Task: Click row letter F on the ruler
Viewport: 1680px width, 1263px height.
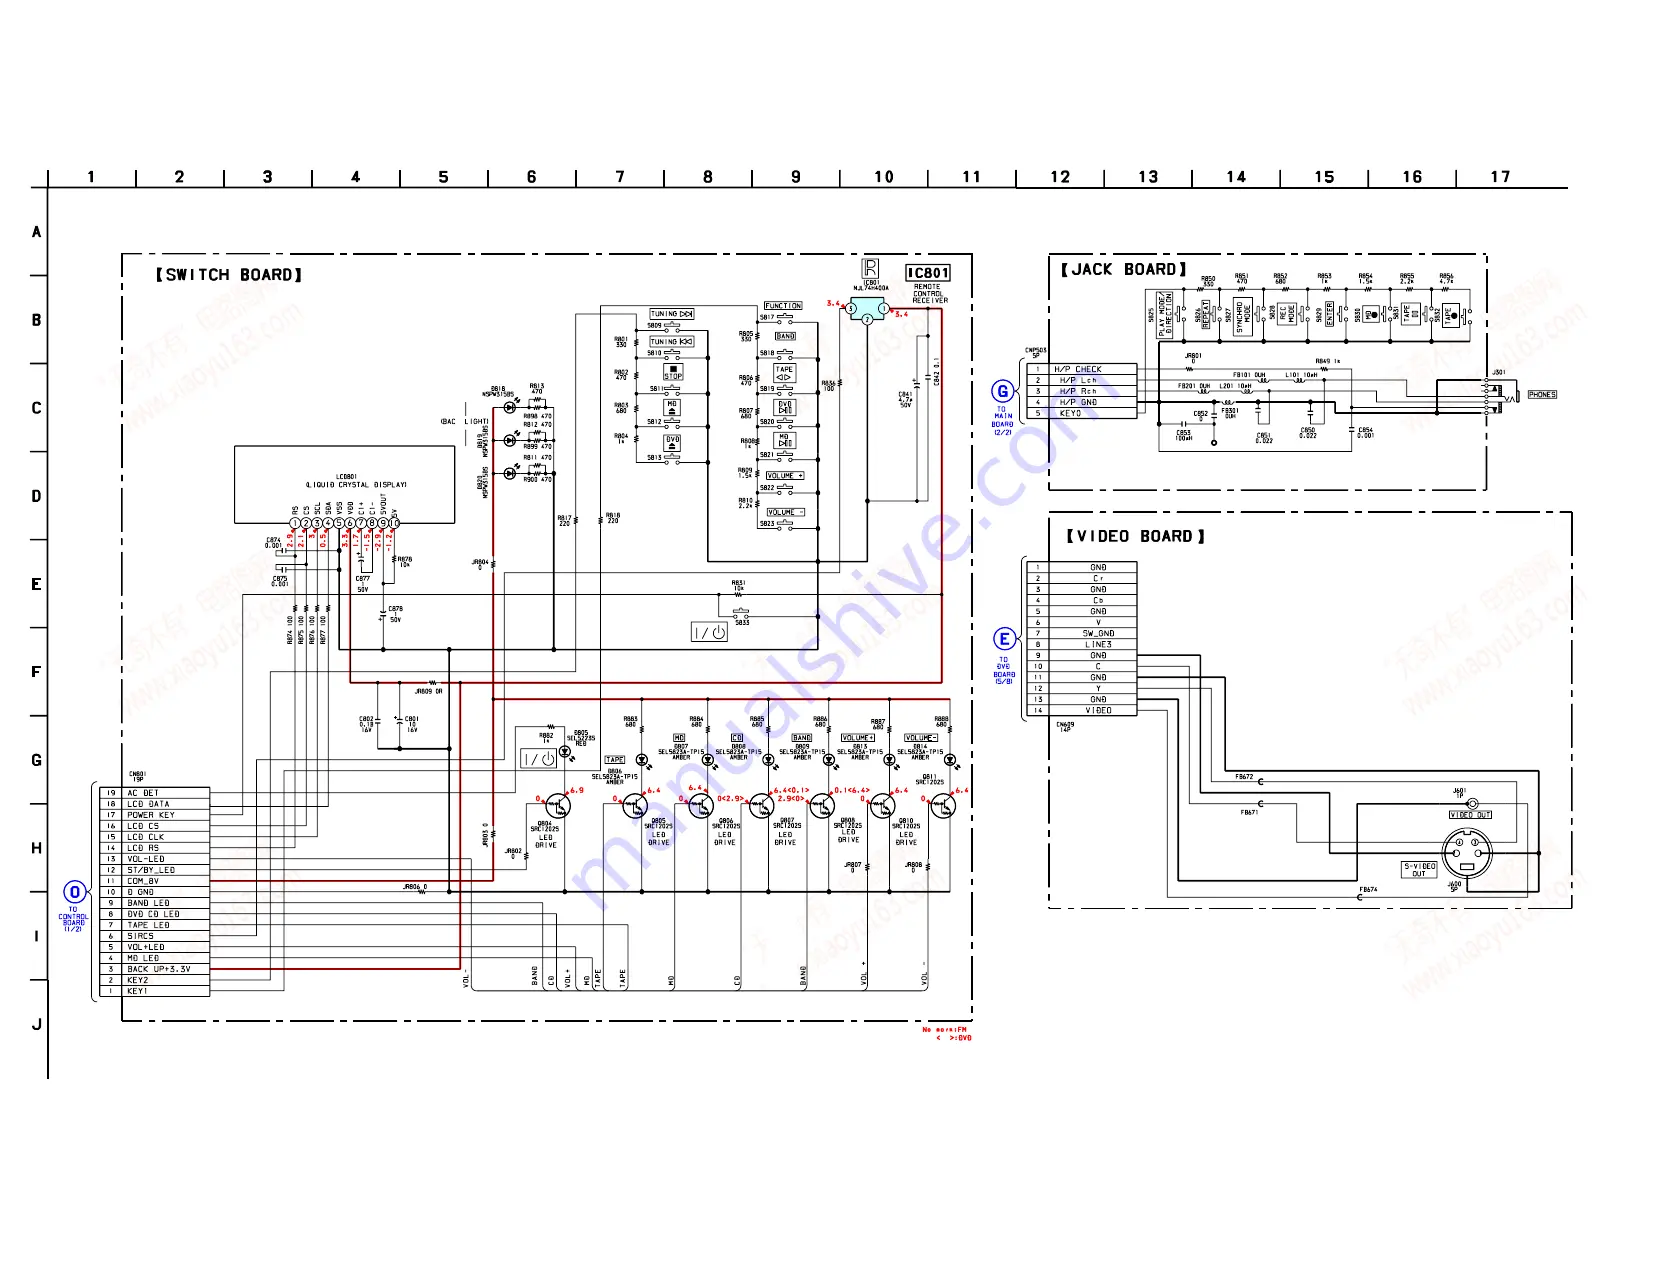Action: coord(36,672)
